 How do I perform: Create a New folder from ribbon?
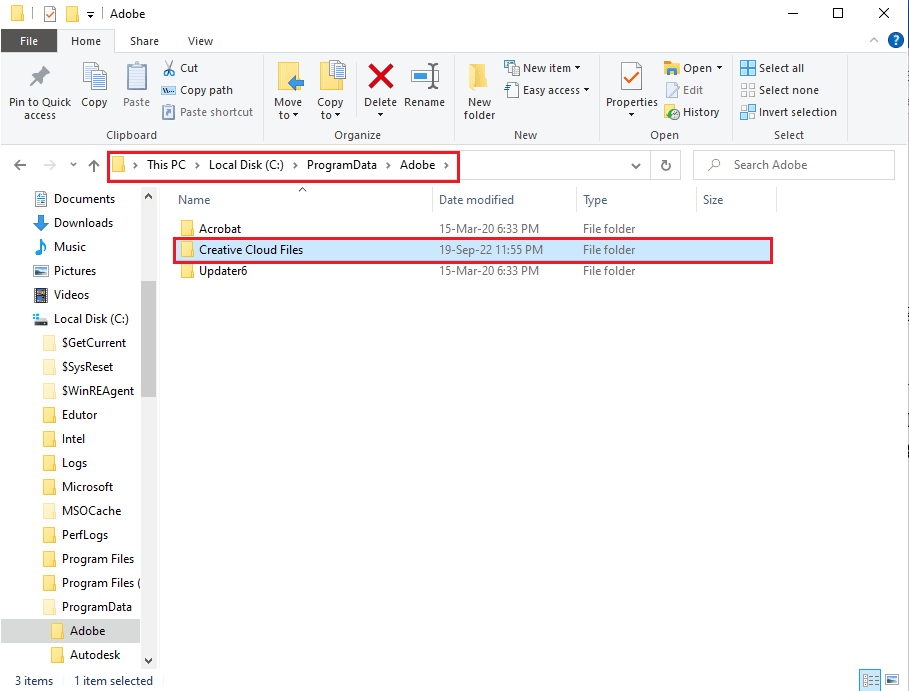click(x=479, y=92)
